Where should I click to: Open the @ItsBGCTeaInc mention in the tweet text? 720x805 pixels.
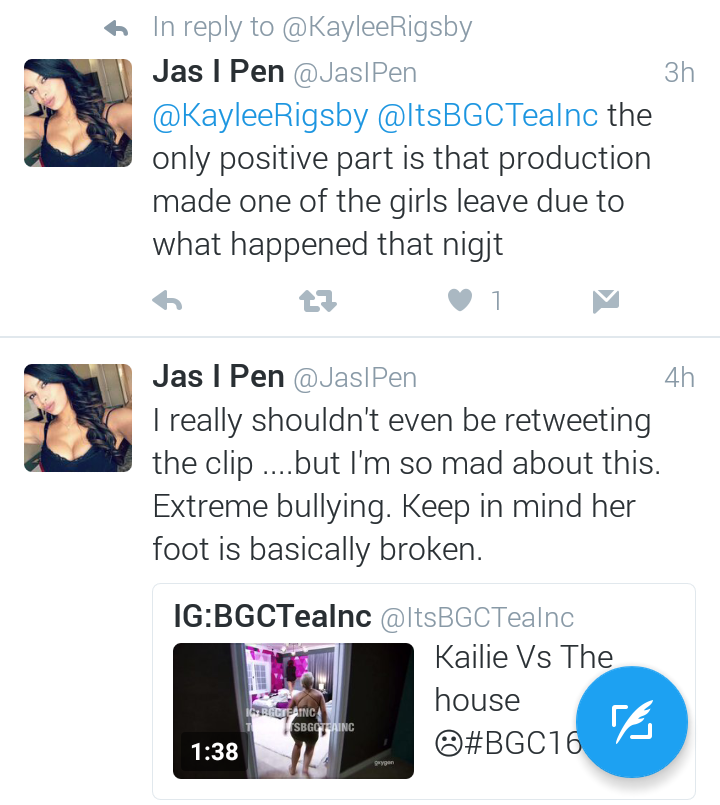488,116
